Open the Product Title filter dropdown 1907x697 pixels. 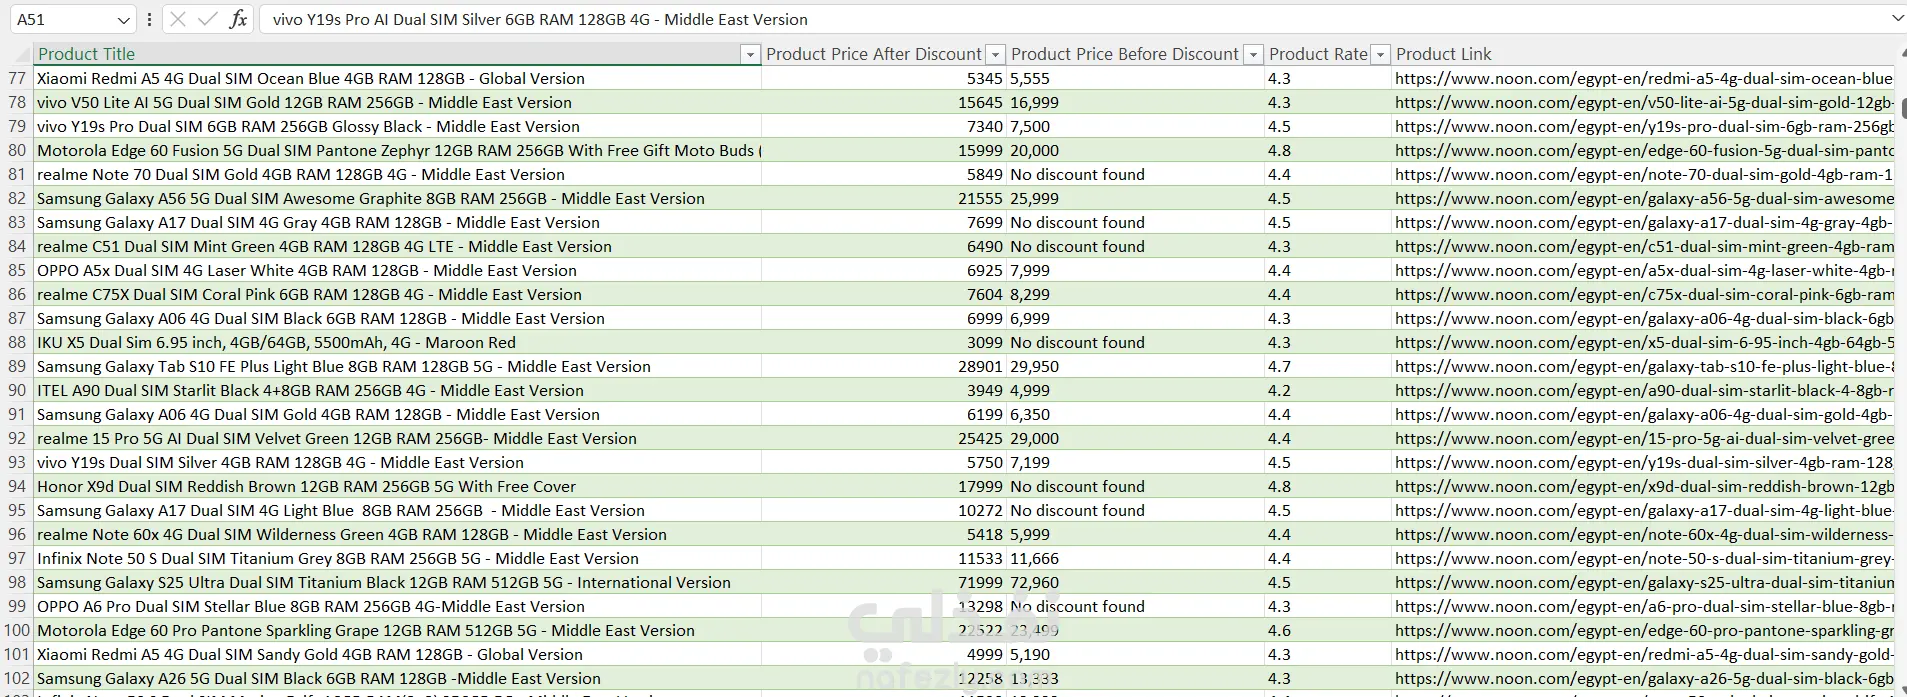pyautogui.click(x=750, y=54)
